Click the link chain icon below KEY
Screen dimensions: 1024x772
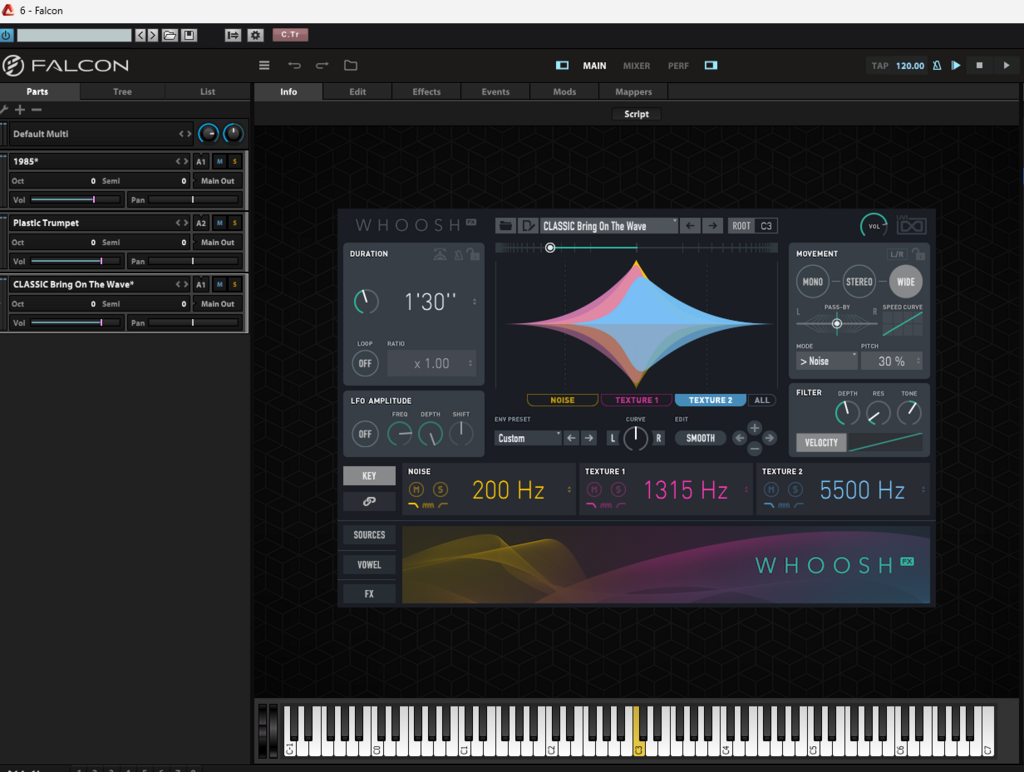click(x=369, y=502)
